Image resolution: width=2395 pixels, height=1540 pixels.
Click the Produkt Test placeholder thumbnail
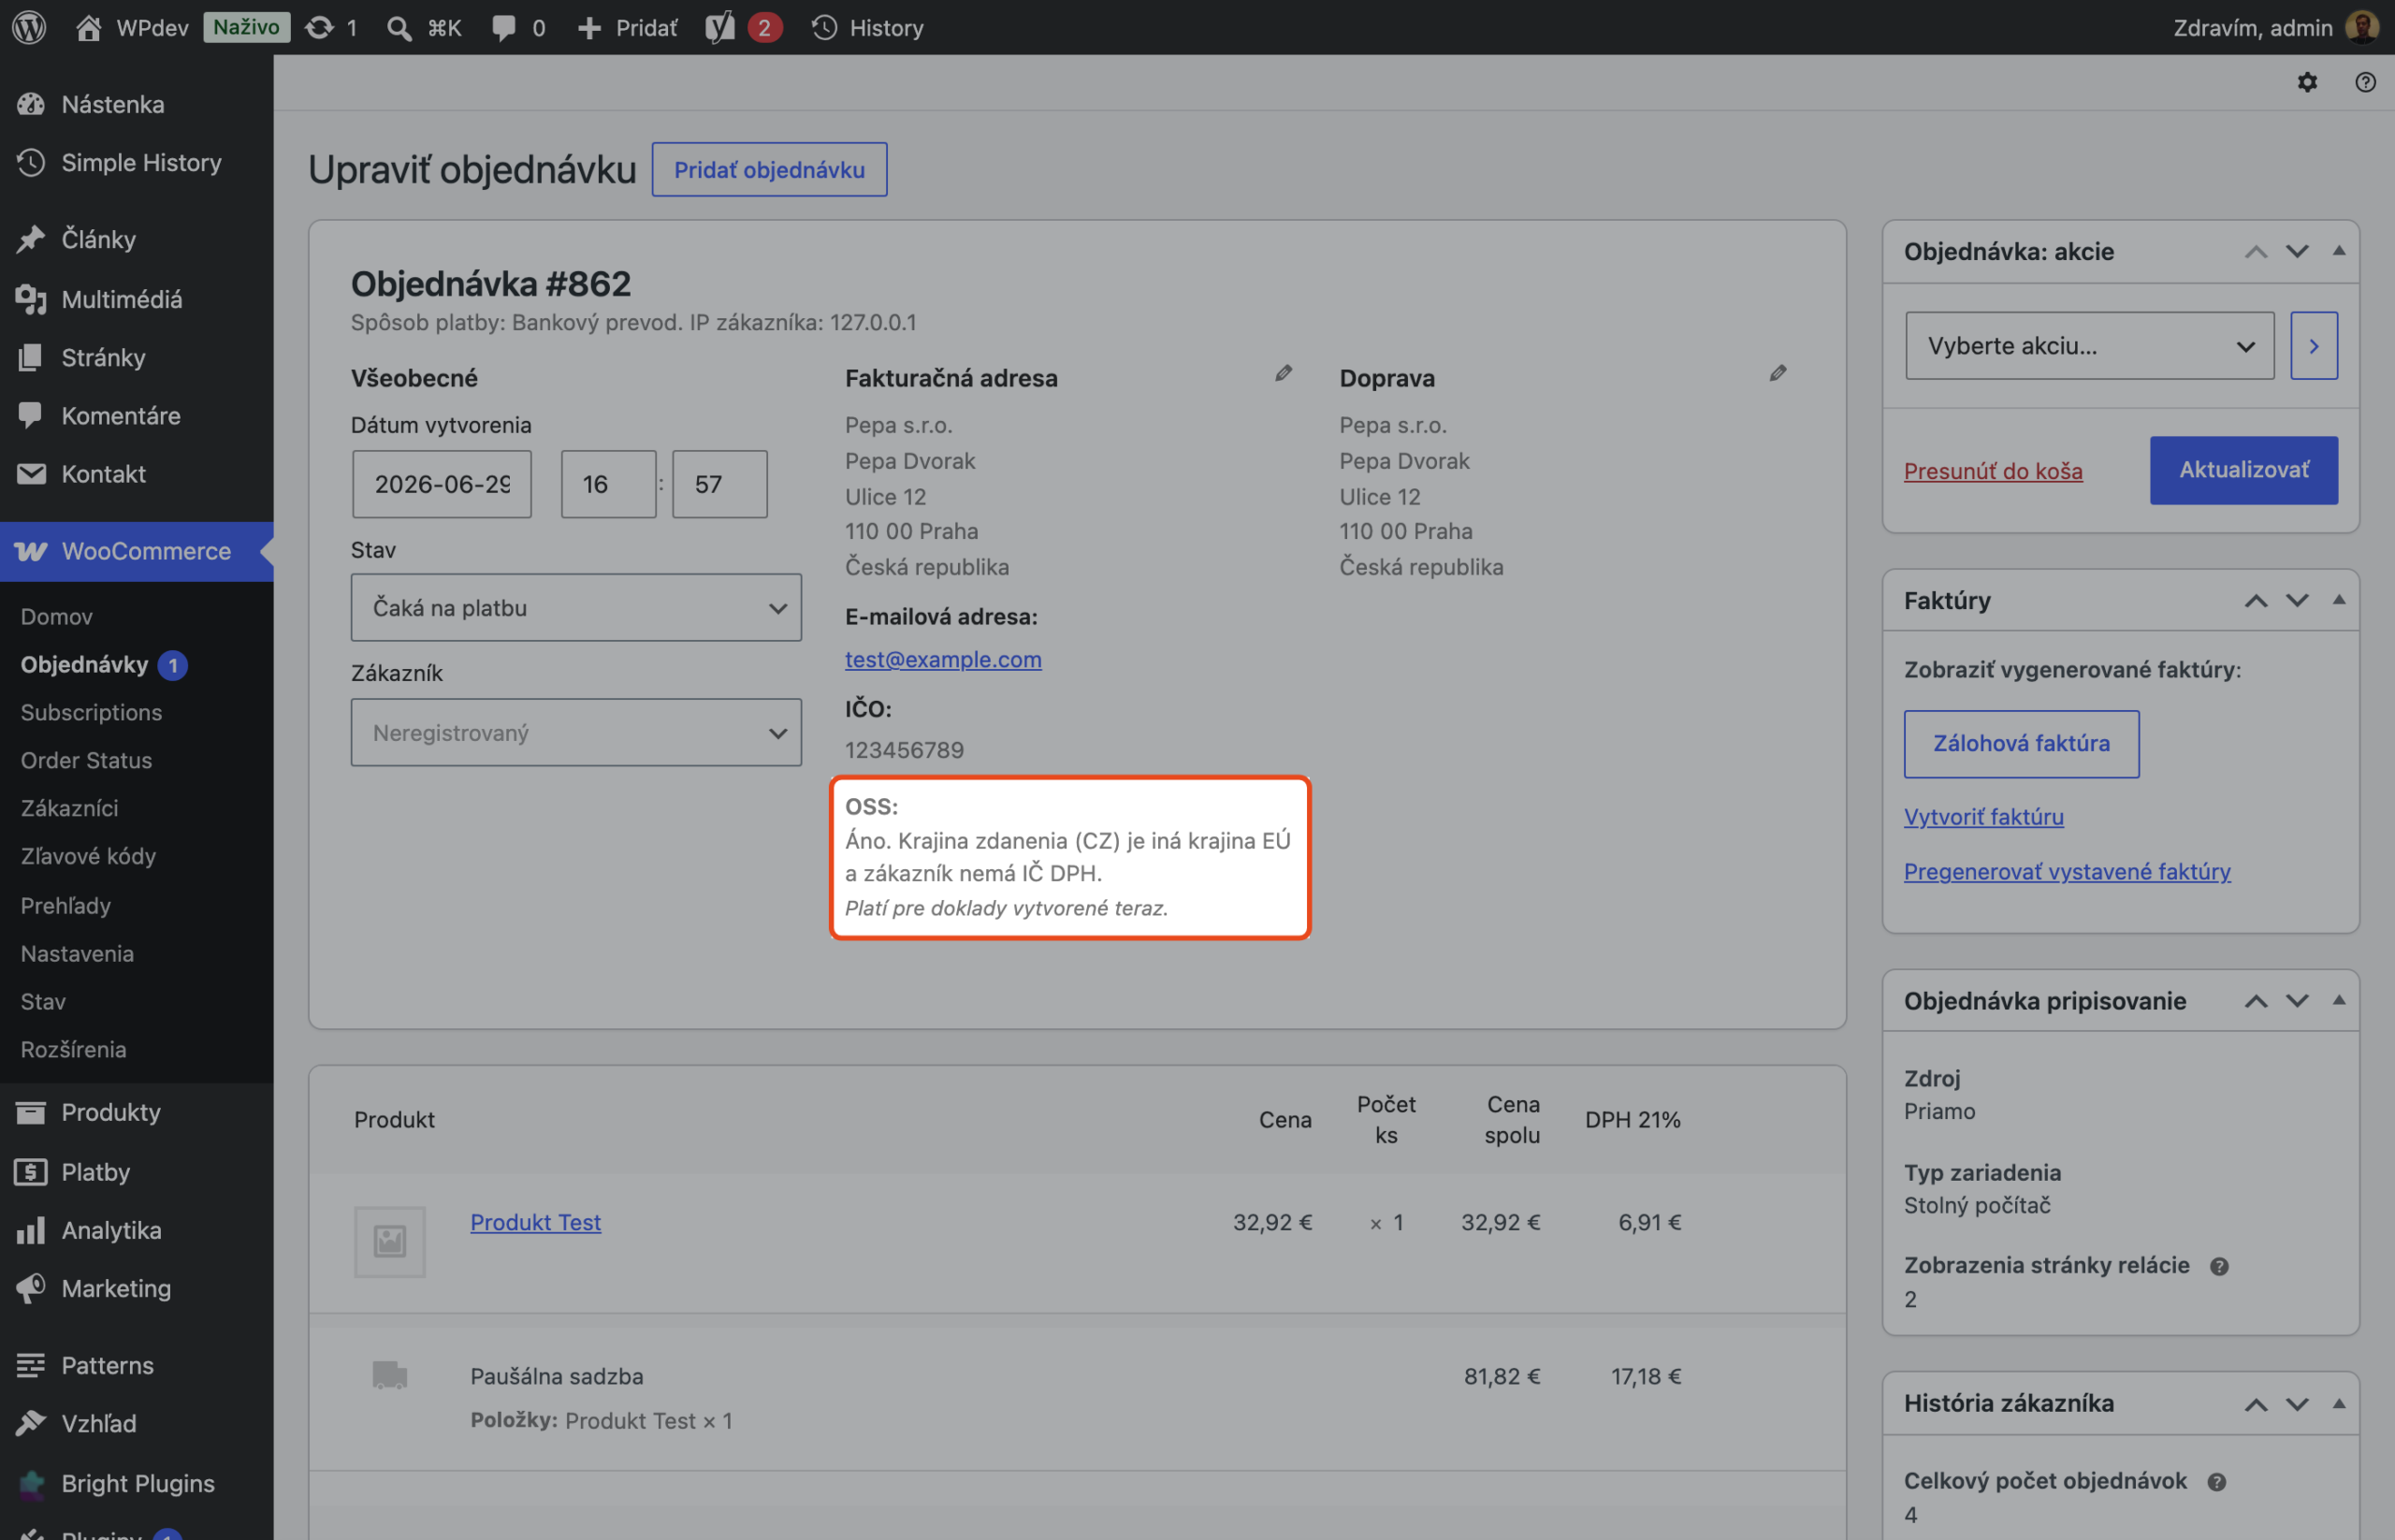click(390, 1241)
